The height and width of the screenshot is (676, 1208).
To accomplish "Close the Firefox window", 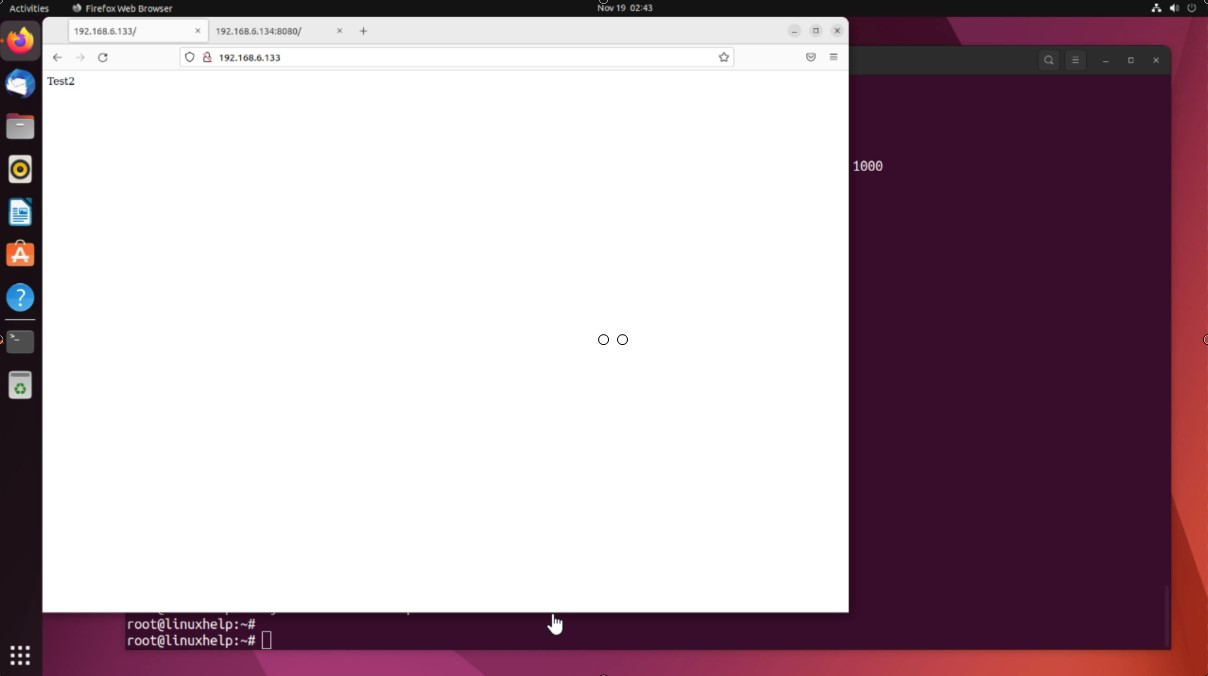I will (x=837, y=31).
